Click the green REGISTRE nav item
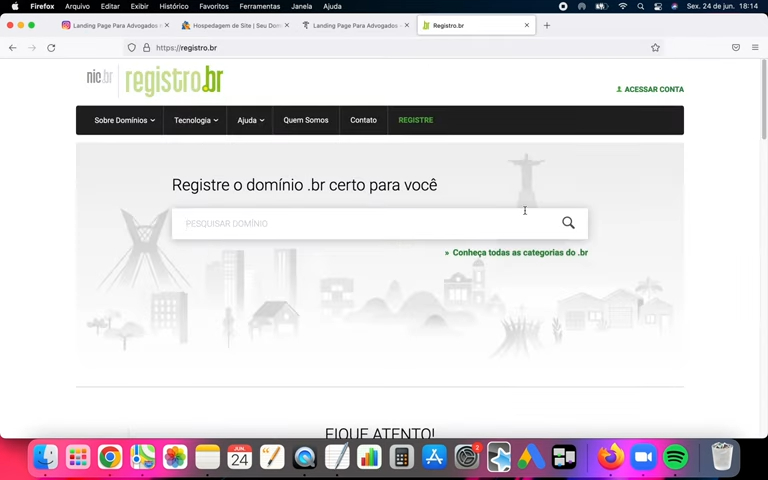 (x=415, y=120)
